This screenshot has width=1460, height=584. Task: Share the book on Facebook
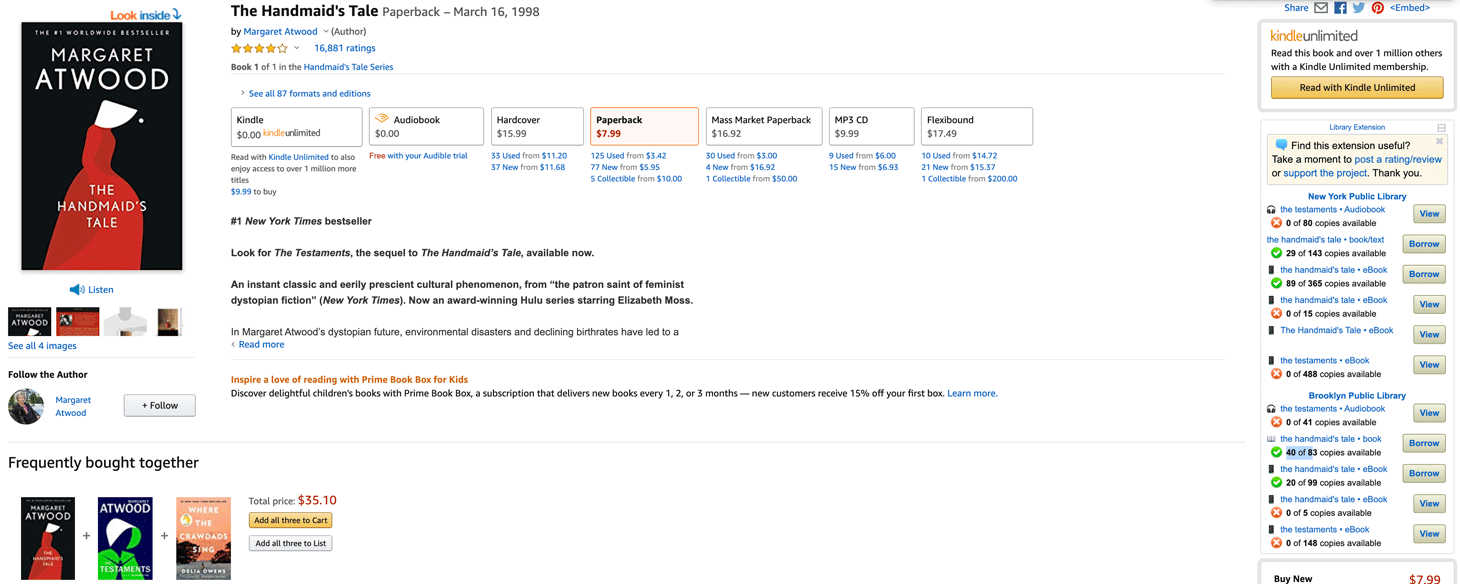click(x=1340, y=8)
